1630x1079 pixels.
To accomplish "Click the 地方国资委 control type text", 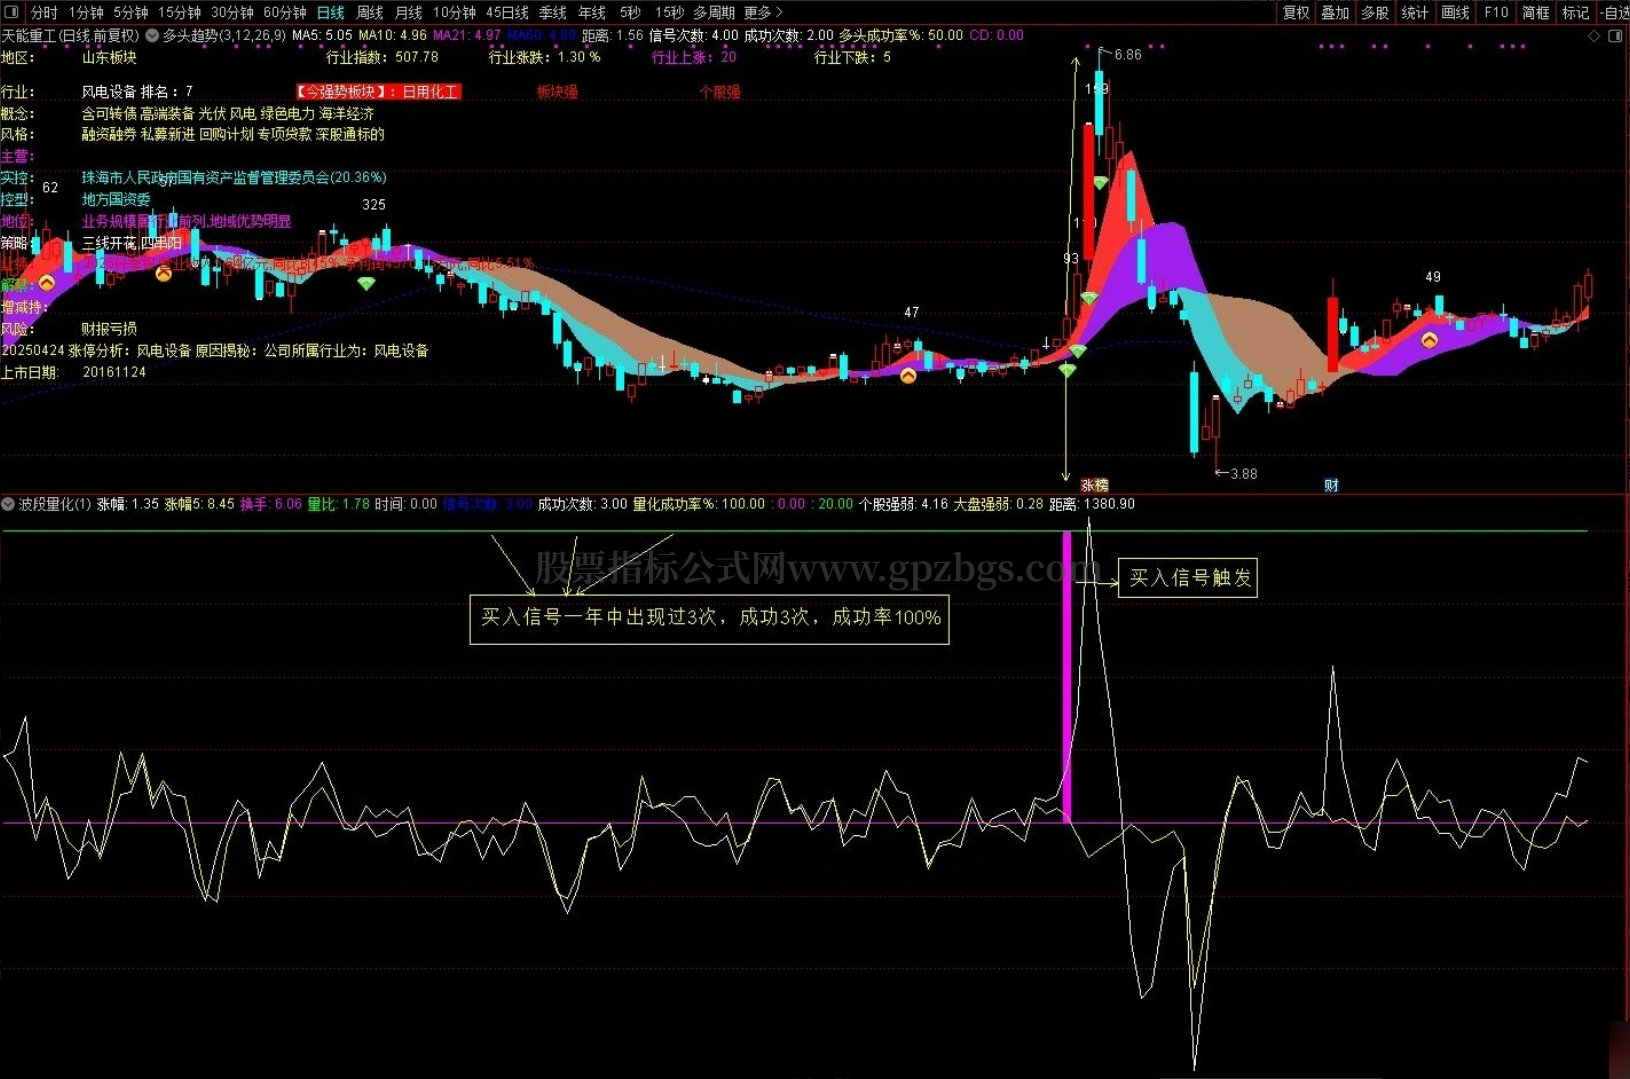I will [116, 199].
